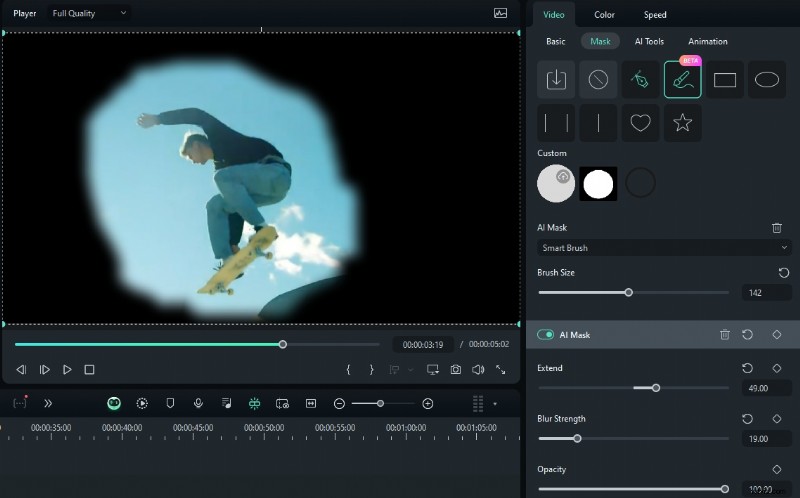
Task: Select the rectangle mask shape
Action: coord(725,80)
